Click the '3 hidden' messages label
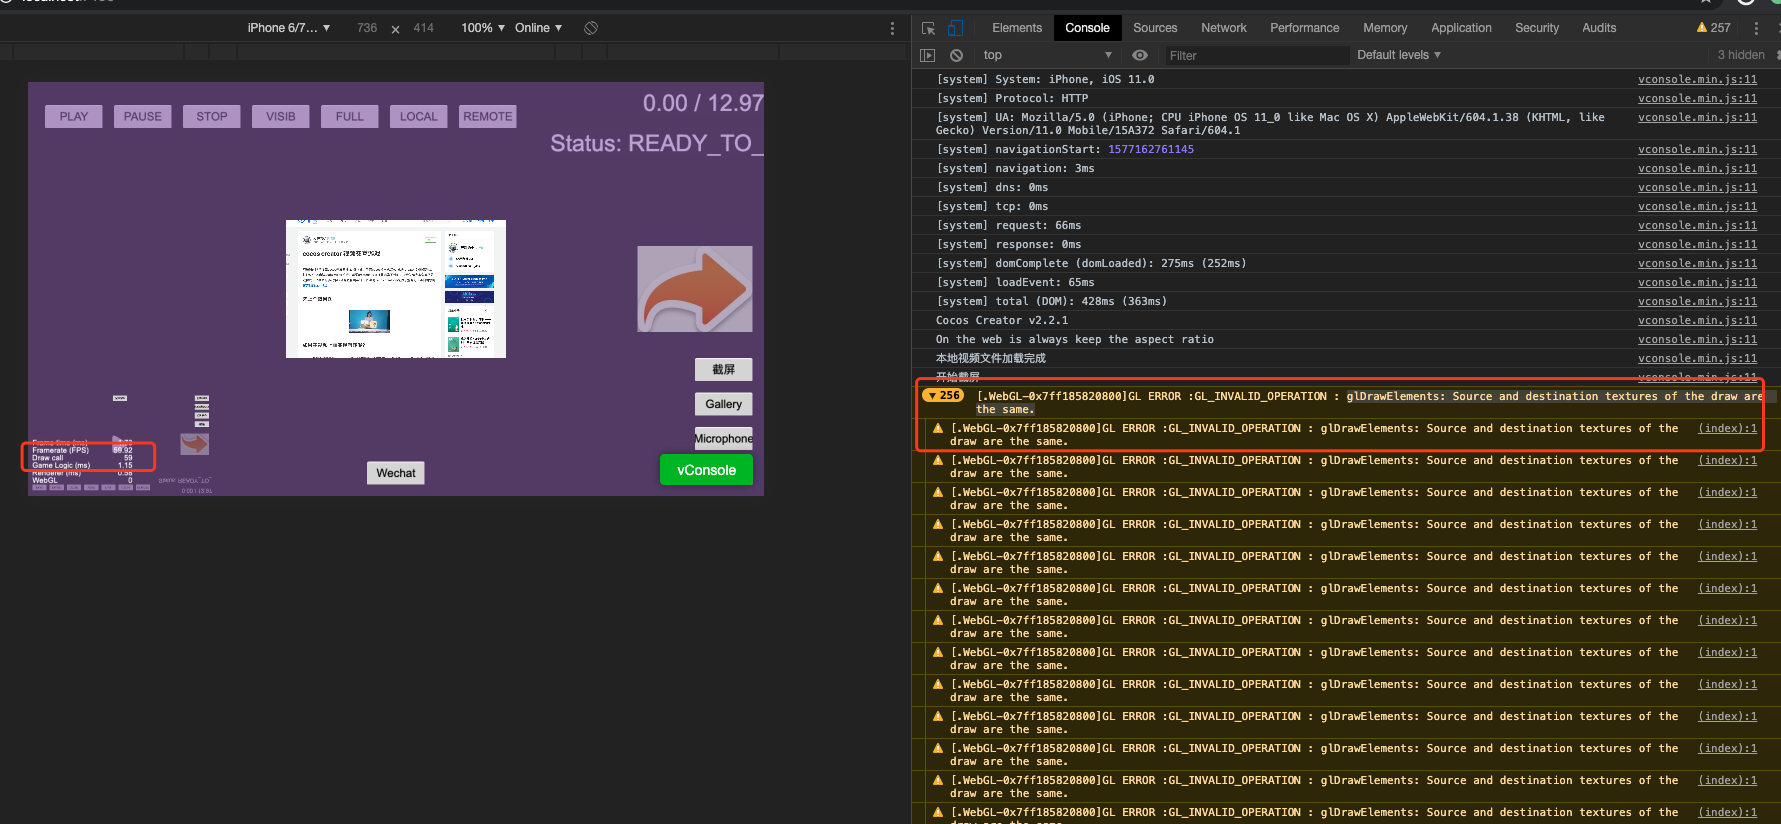The image size is (1781, 824). [1741, 55]
